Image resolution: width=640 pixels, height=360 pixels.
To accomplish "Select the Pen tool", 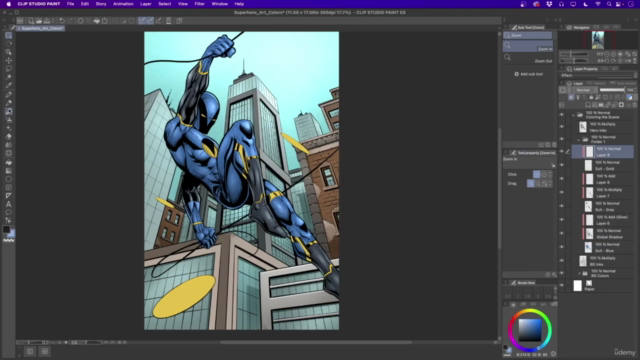I will [x=9, y=94].
